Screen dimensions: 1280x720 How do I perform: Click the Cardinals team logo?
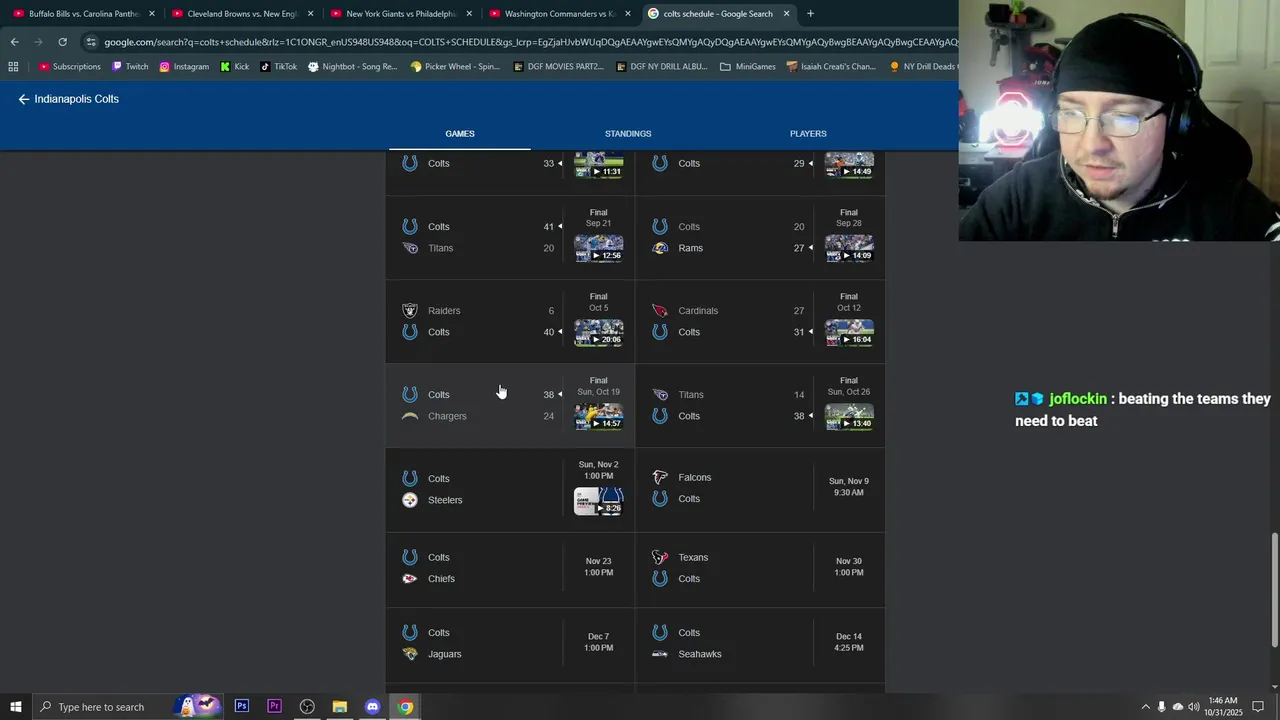660,311
